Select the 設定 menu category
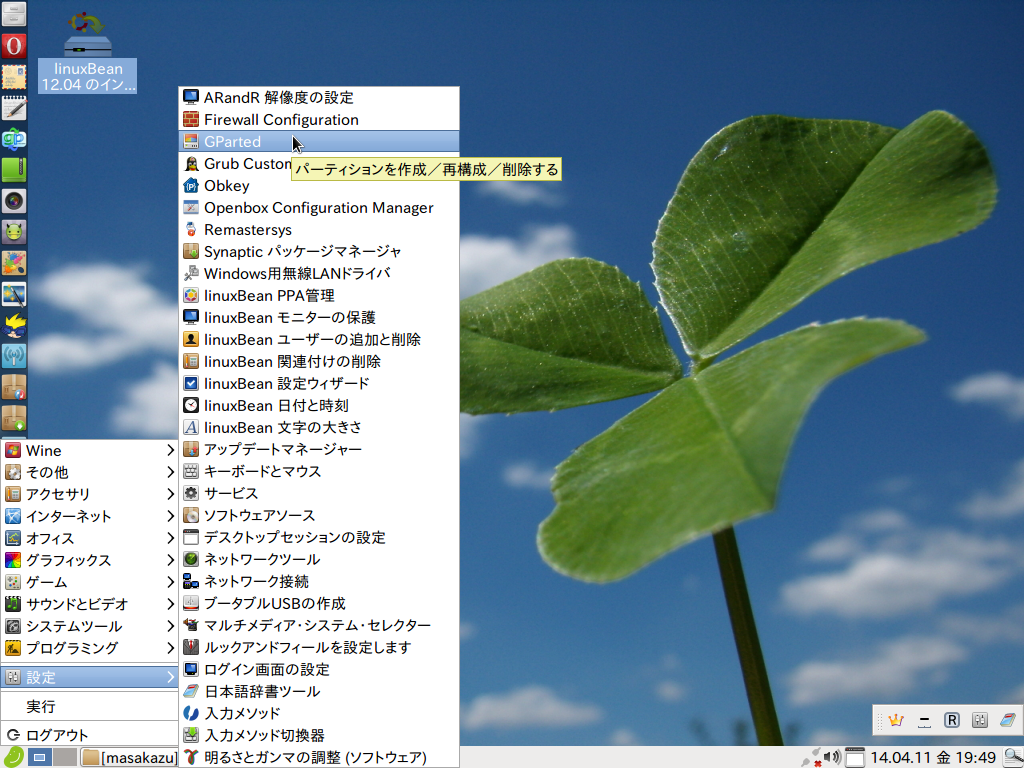The width and height of the screenshot is (1024, 768). pos(89,677)
